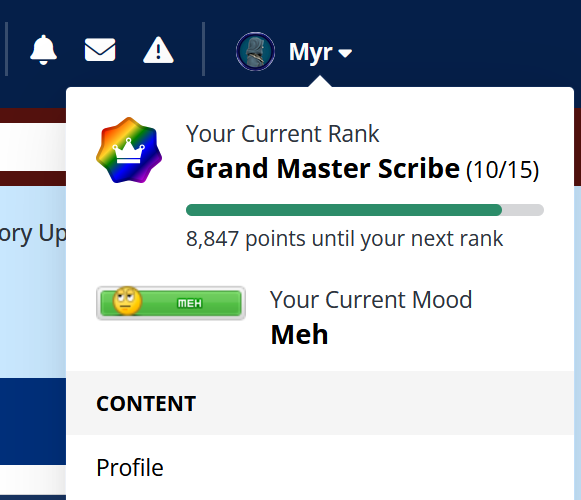Click the eye-rolling Meh emoji face

click(127, 301)
